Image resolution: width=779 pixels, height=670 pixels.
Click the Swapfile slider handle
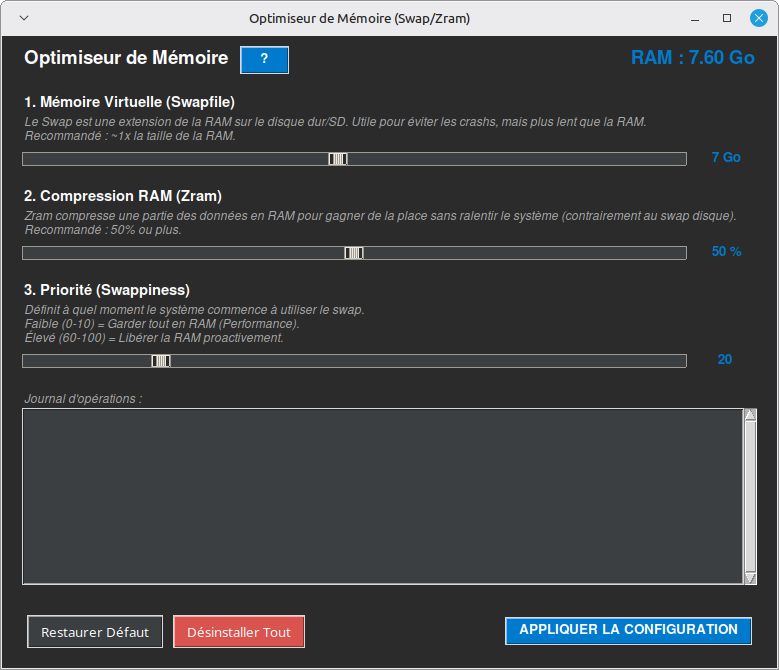[338, 159]
